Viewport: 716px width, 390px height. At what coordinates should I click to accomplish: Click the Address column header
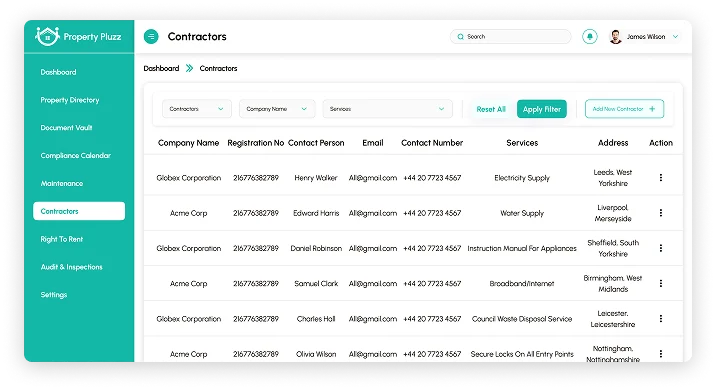click(x=613, y=143)
